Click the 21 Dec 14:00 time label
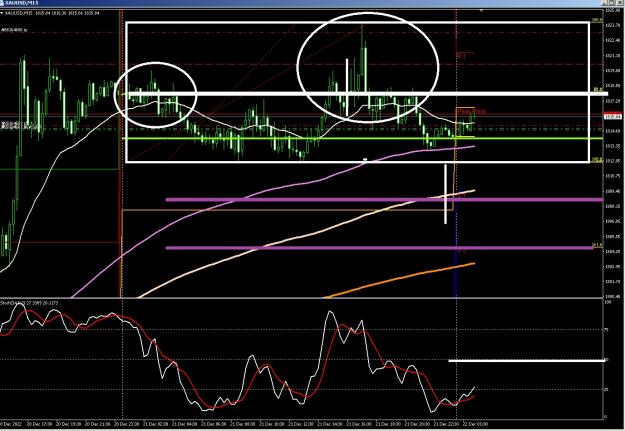The height and width of the screenshot is (431, 625). pyautogui.click(x=330, y=424)
